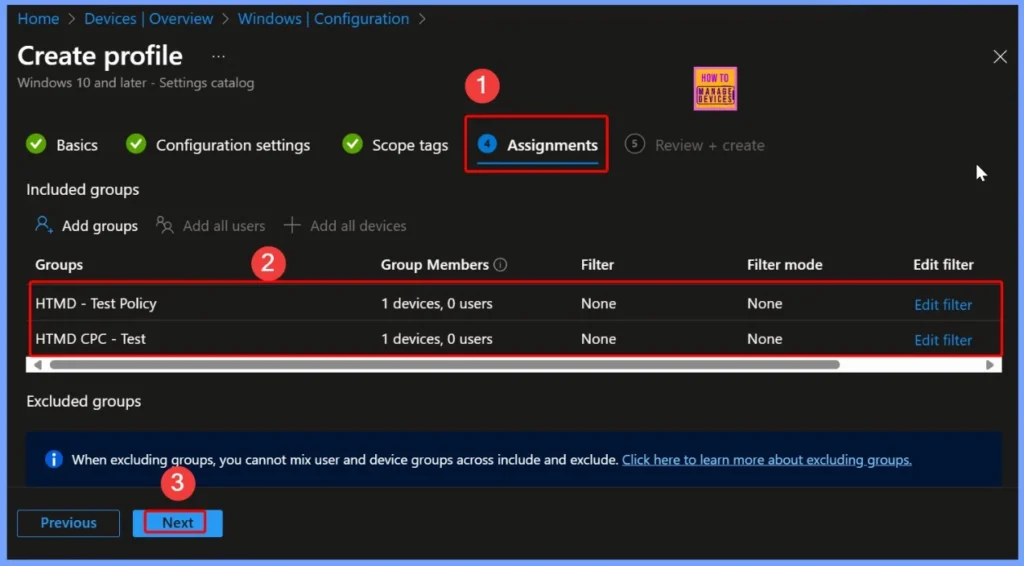The image size is (1024, 566).
Task: Click the HTMD How To Manage Devices logo
Action: [x=714, y=88]
